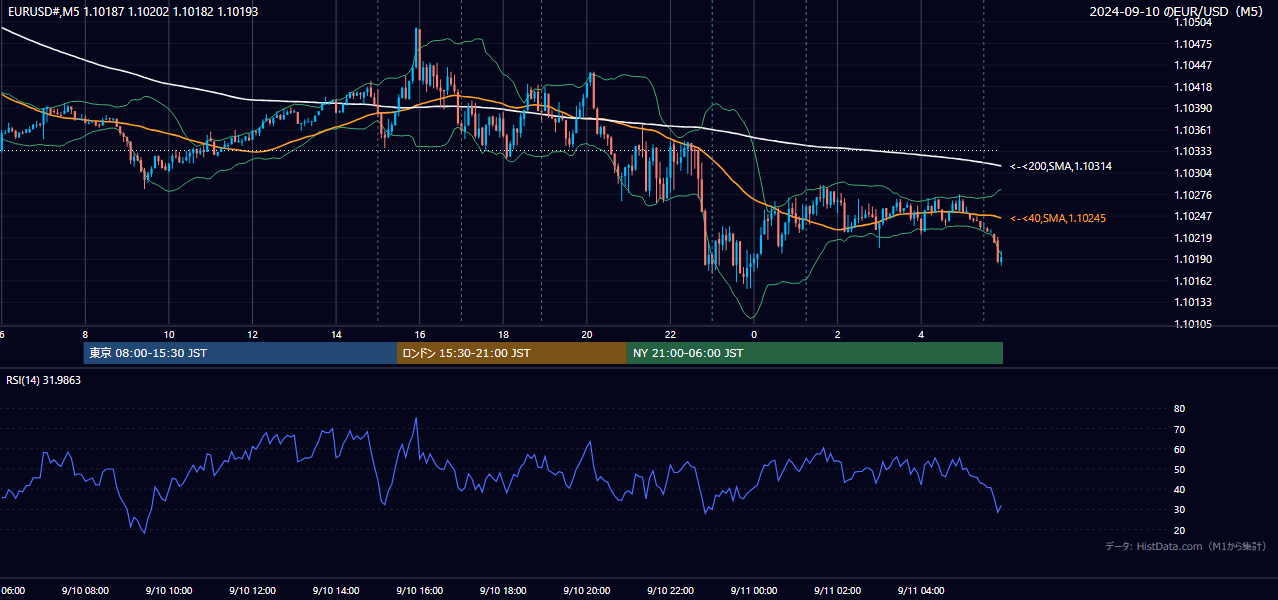Click hour label 14 on the price chart axis

pos(336,334)
